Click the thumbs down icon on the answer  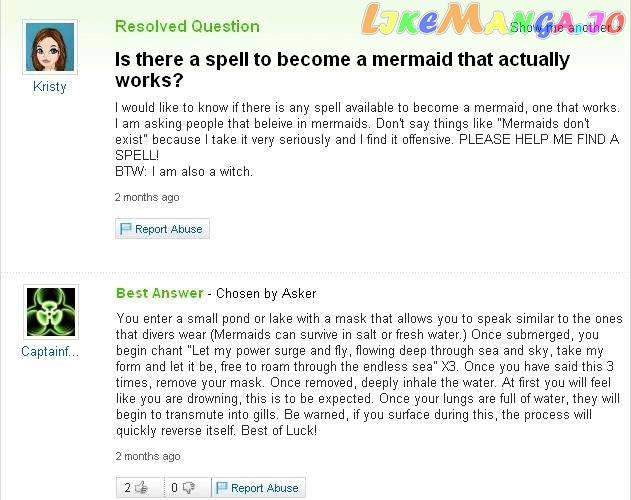[188, 488]
